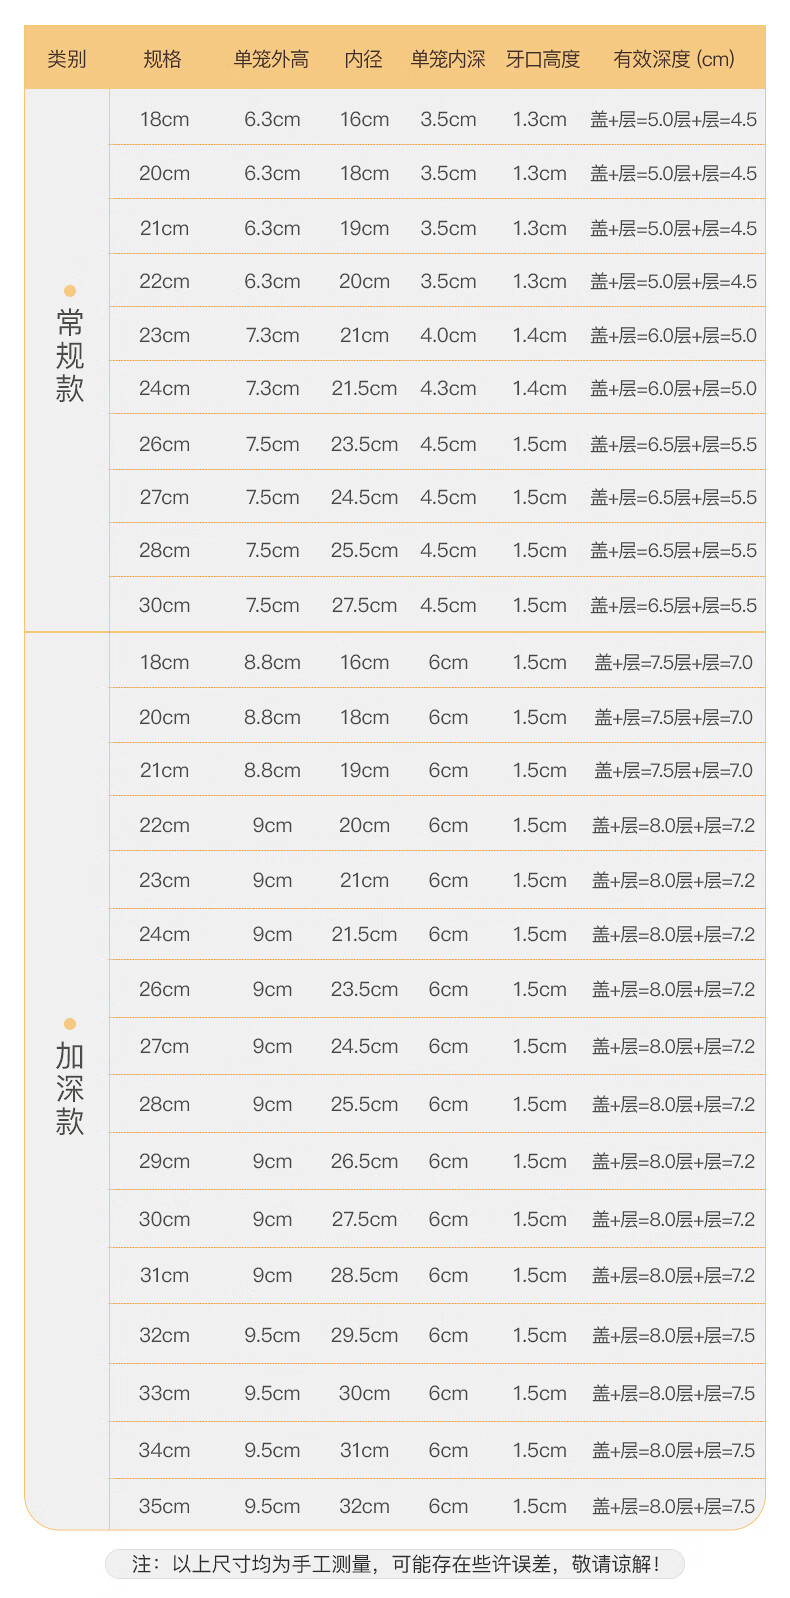The height and width of the screenshot is (1598, 790).
Task: Click the 注 measurement note at bottom
Action: (x=395, y=1564)
